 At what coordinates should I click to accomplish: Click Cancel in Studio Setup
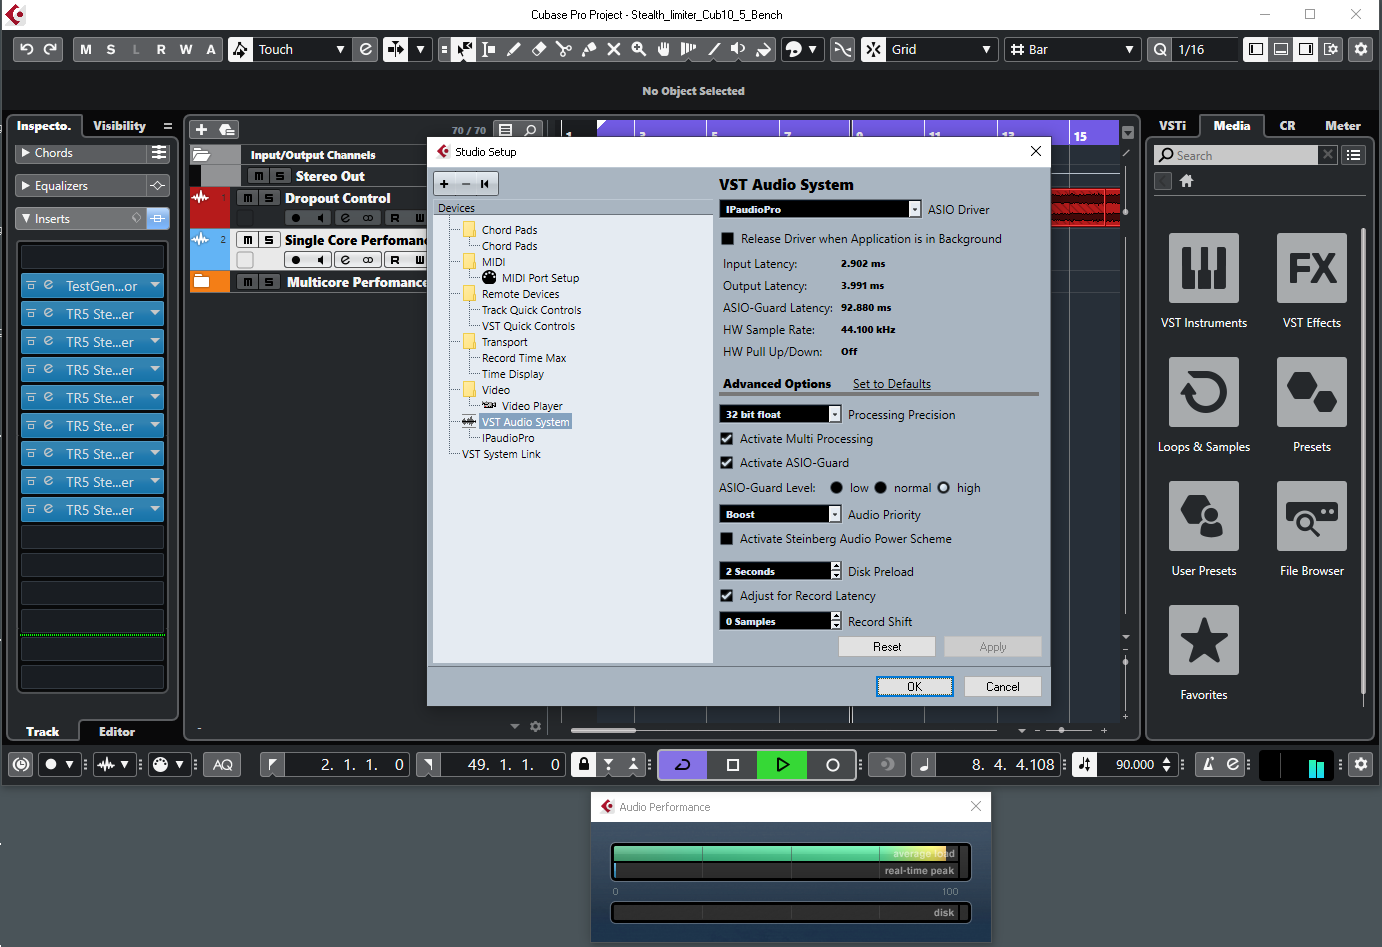(1003, 687)
